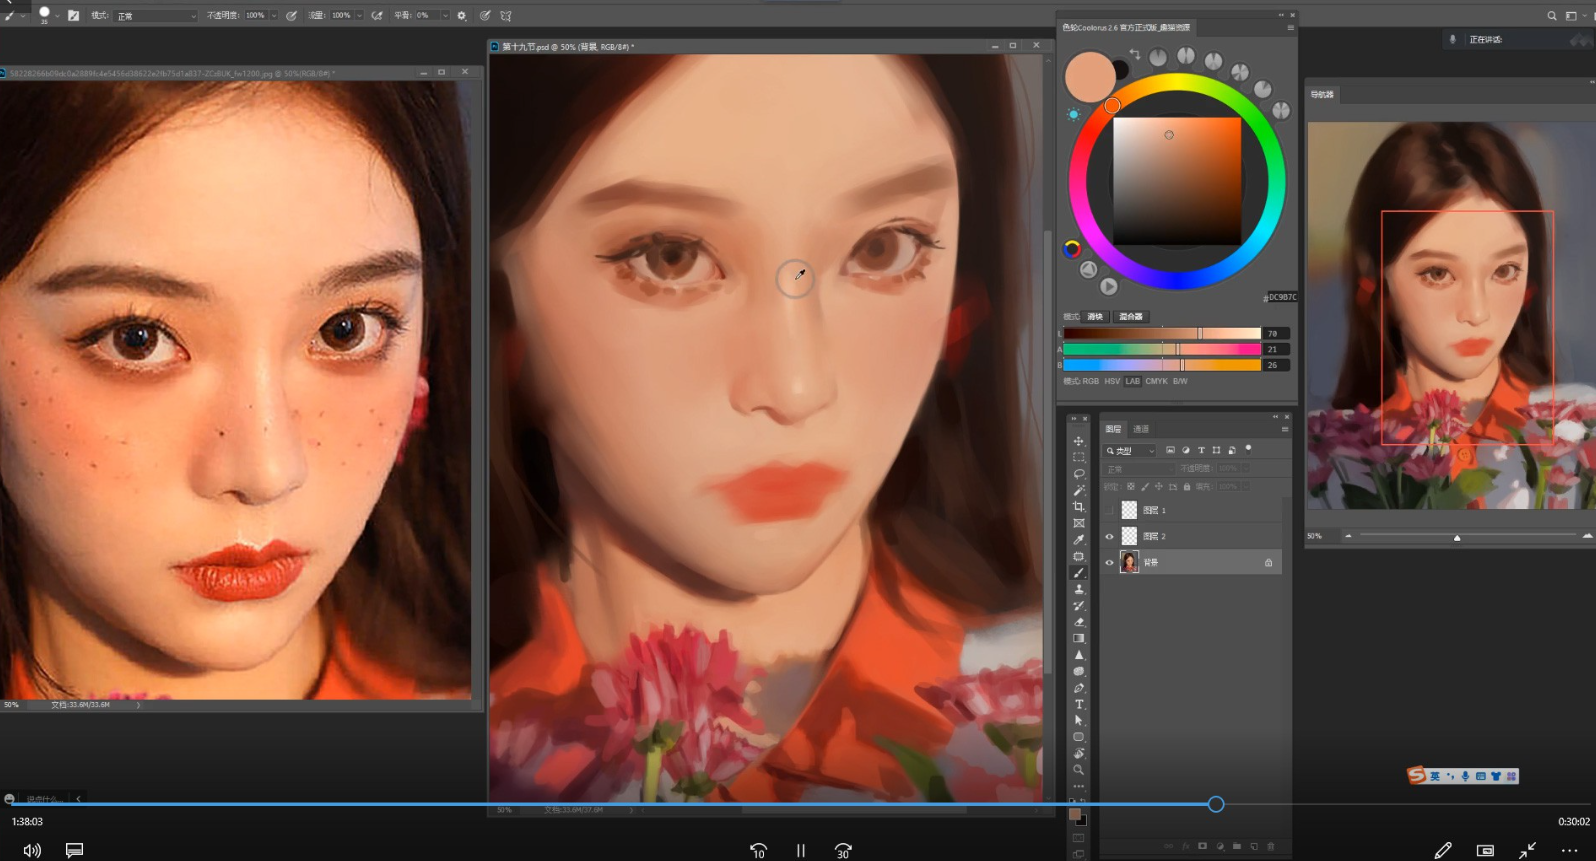
Task: Toggle the Coolorus cyan sun lock icon
Action: pyautogui.click(x=1073, y=115)
